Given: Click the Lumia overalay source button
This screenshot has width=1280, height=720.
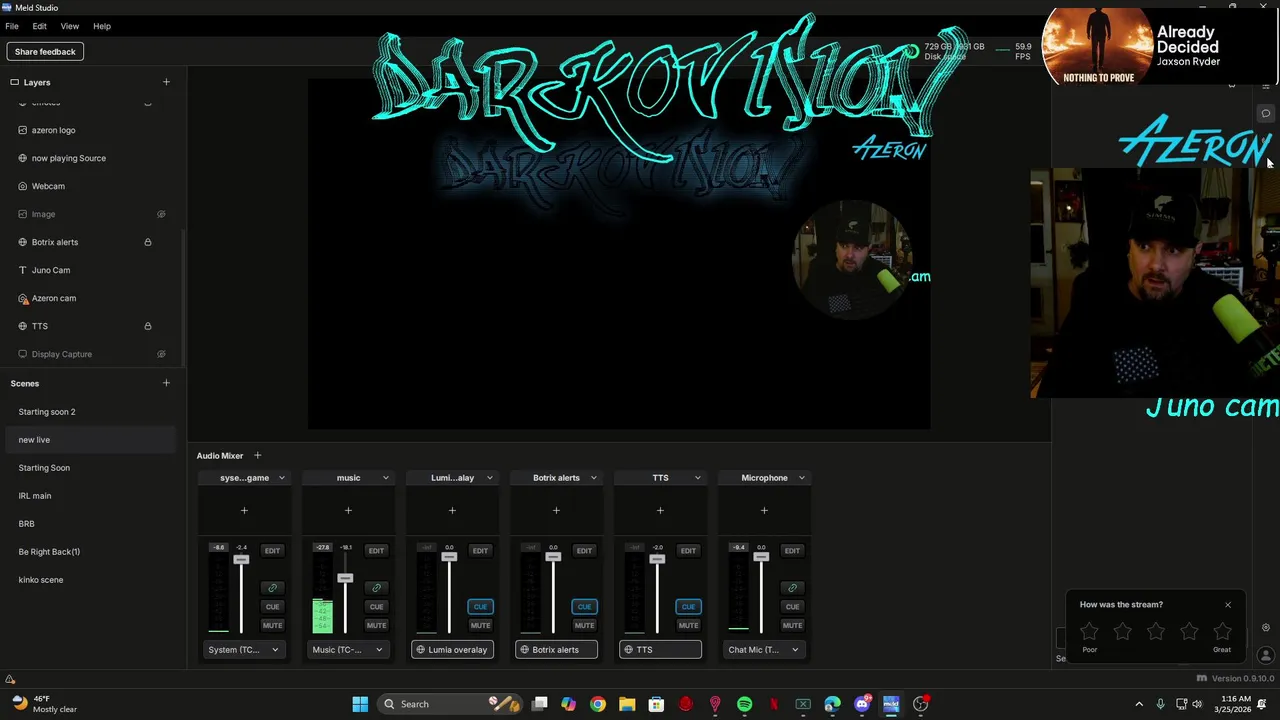Looking at the screenshot, I should 452,650.
